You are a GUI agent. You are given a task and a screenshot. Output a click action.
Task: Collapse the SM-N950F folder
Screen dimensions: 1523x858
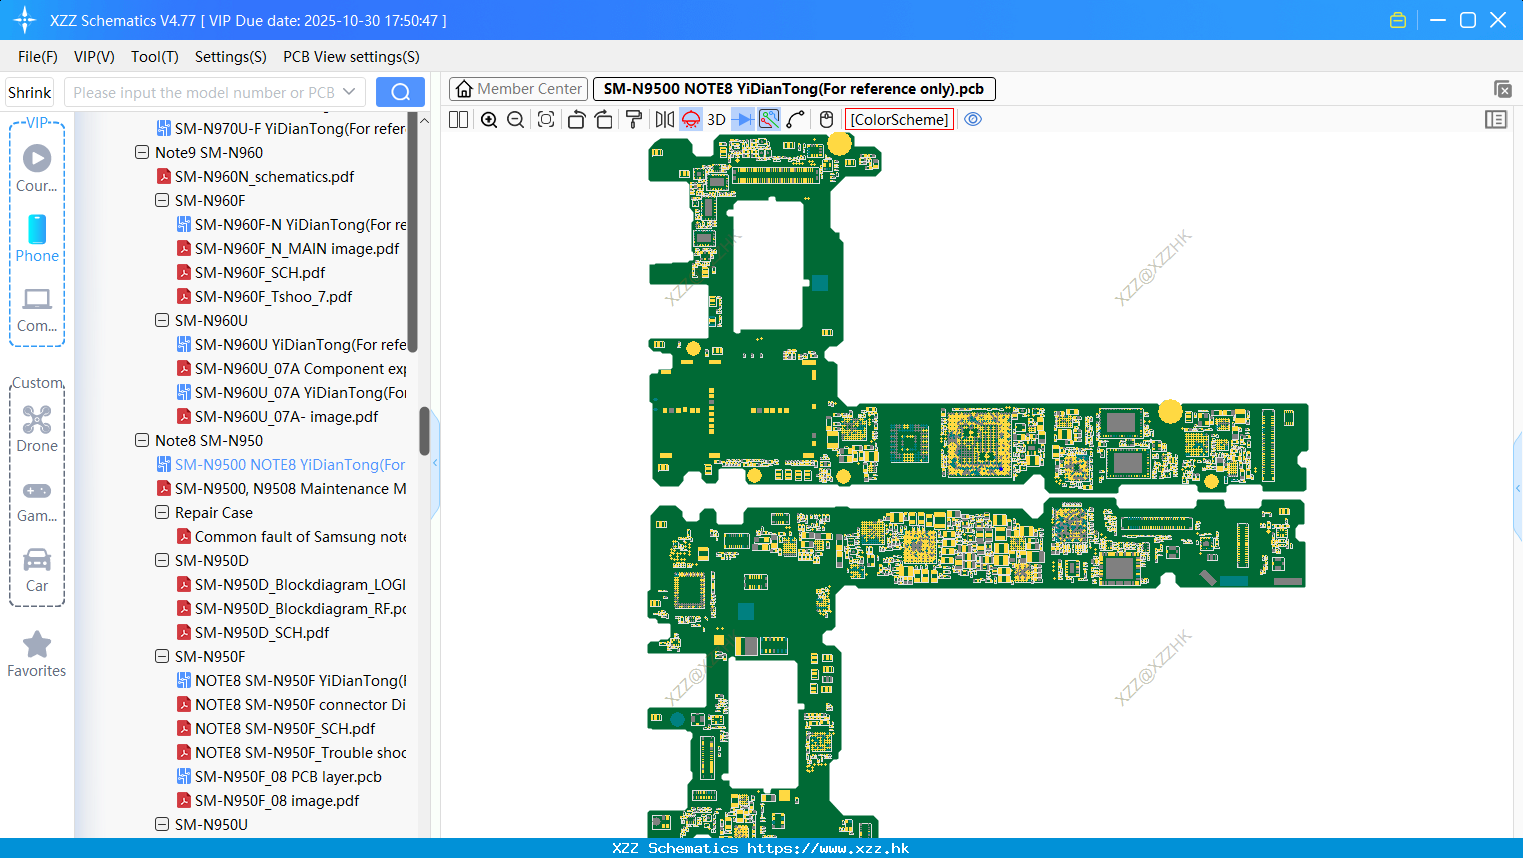[162, 657]
